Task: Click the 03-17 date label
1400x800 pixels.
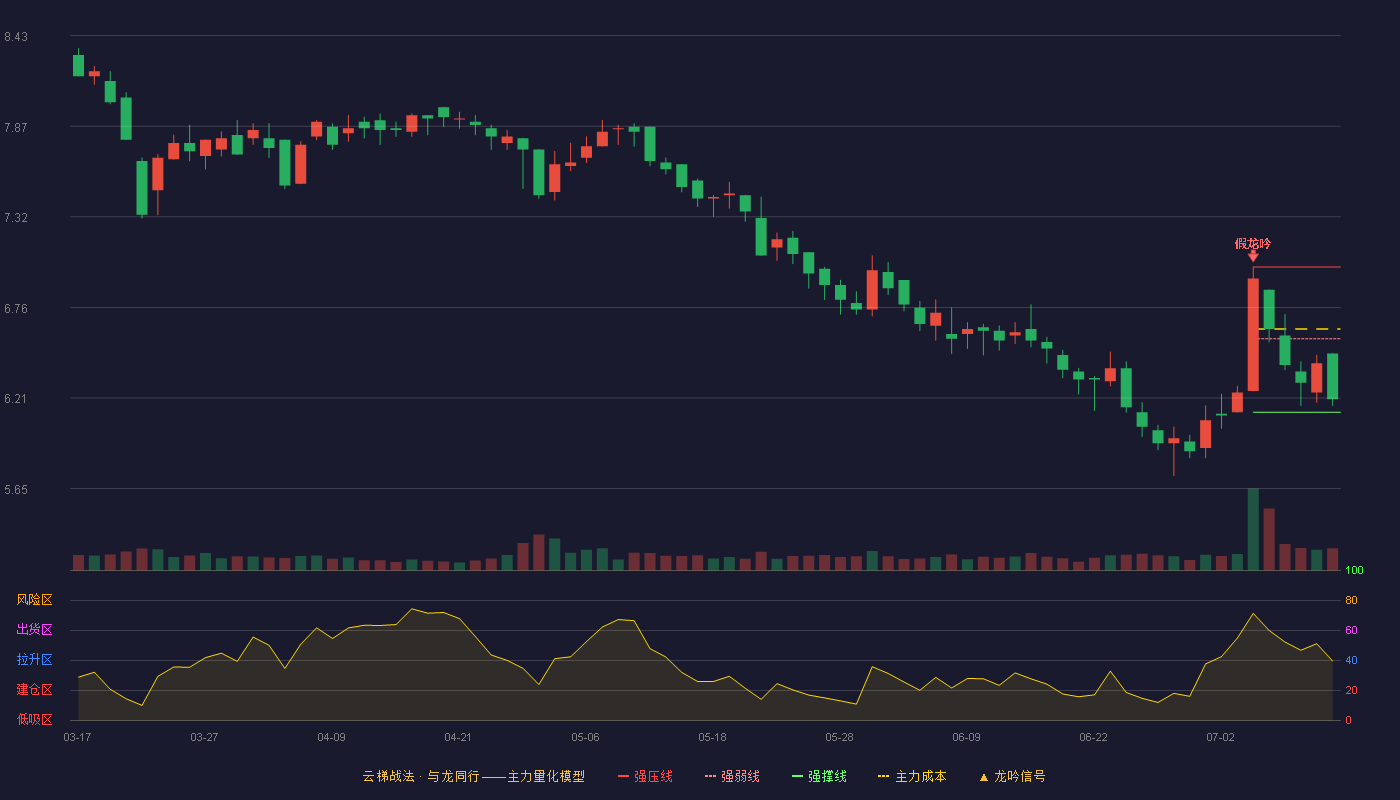Action: [77, 737]
